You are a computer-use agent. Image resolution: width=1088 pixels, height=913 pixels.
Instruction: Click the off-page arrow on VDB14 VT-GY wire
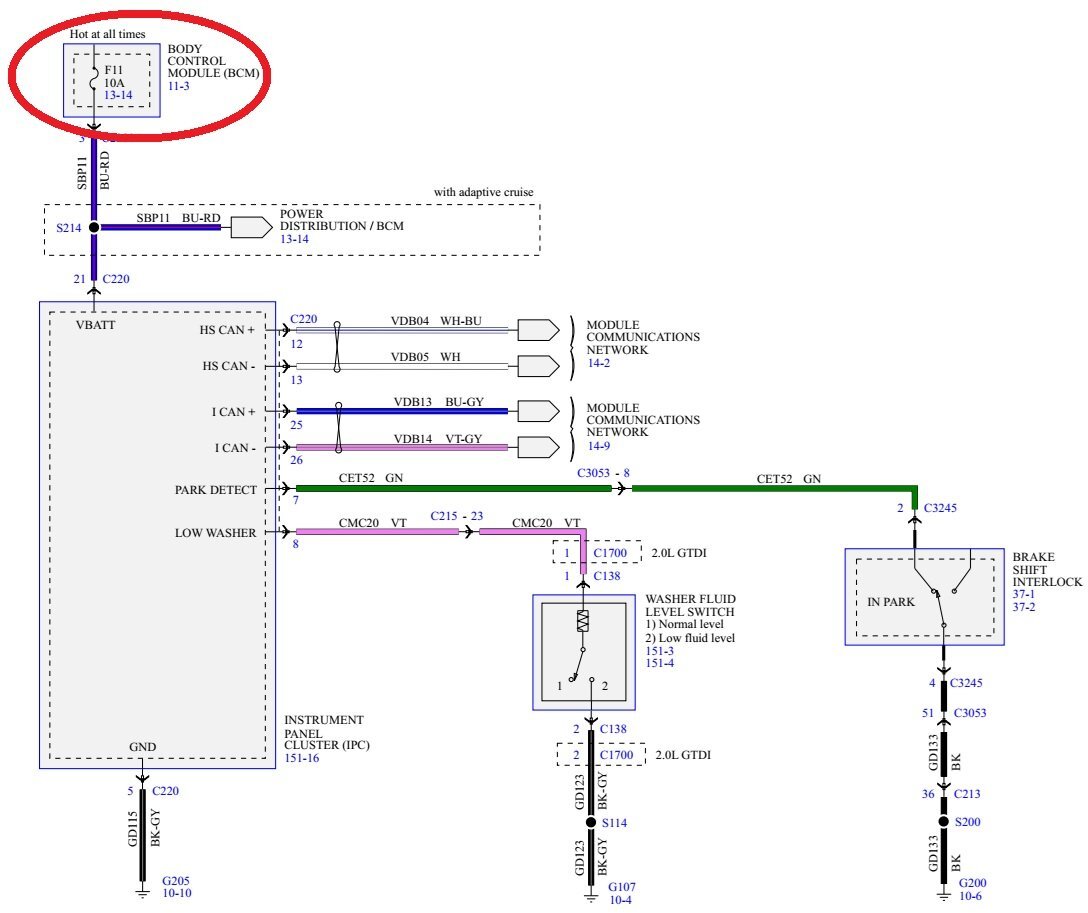click(538, 447)
